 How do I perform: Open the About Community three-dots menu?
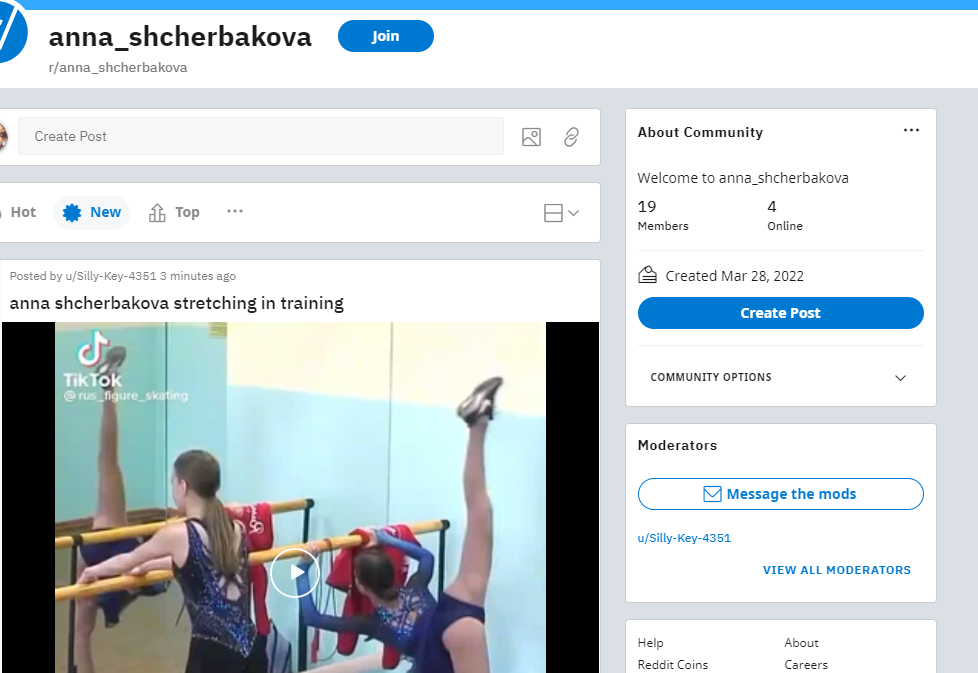coord(911,130)
